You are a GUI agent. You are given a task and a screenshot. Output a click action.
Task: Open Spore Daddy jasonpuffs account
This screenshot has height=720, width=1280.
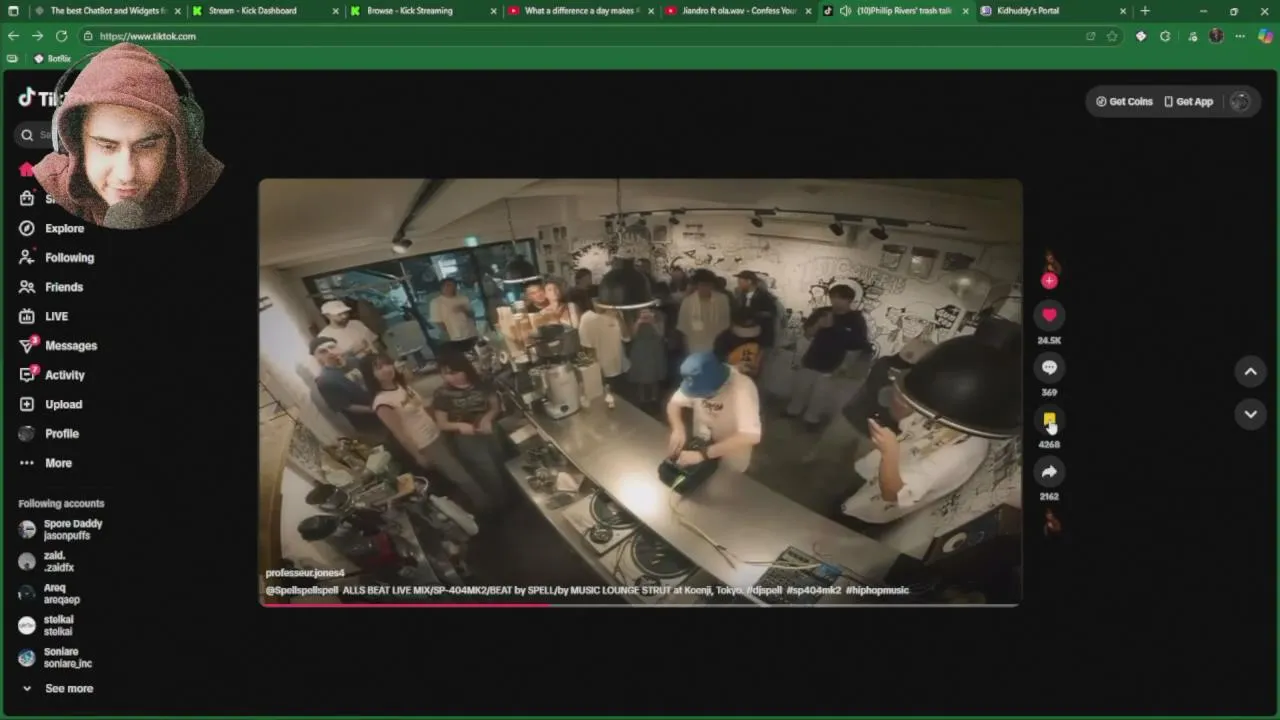pos(61,529)
